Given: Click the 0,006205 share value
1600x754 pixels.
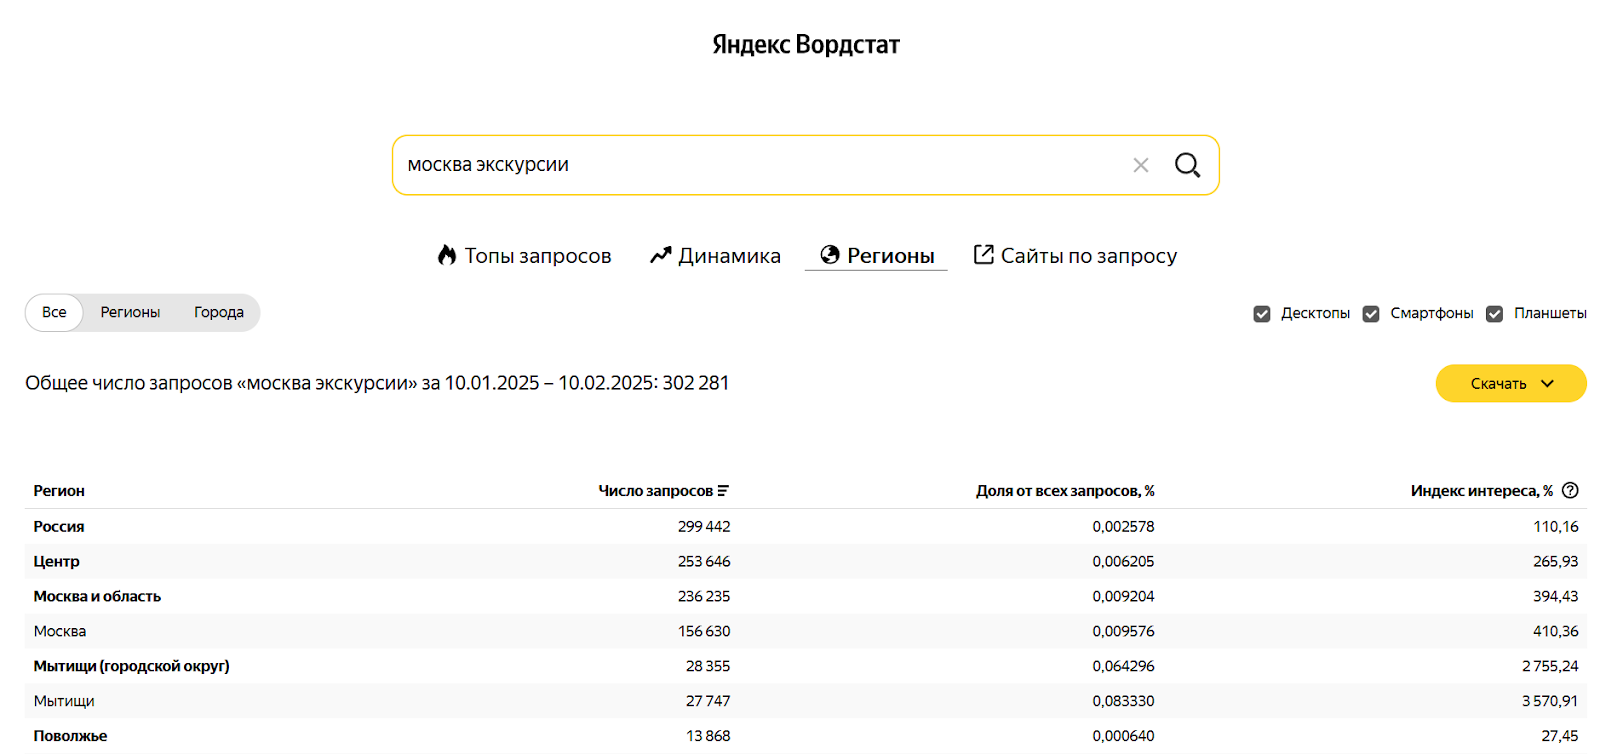Looking at the screenshot, I should pyautogui.click(x=1123, y=561).
